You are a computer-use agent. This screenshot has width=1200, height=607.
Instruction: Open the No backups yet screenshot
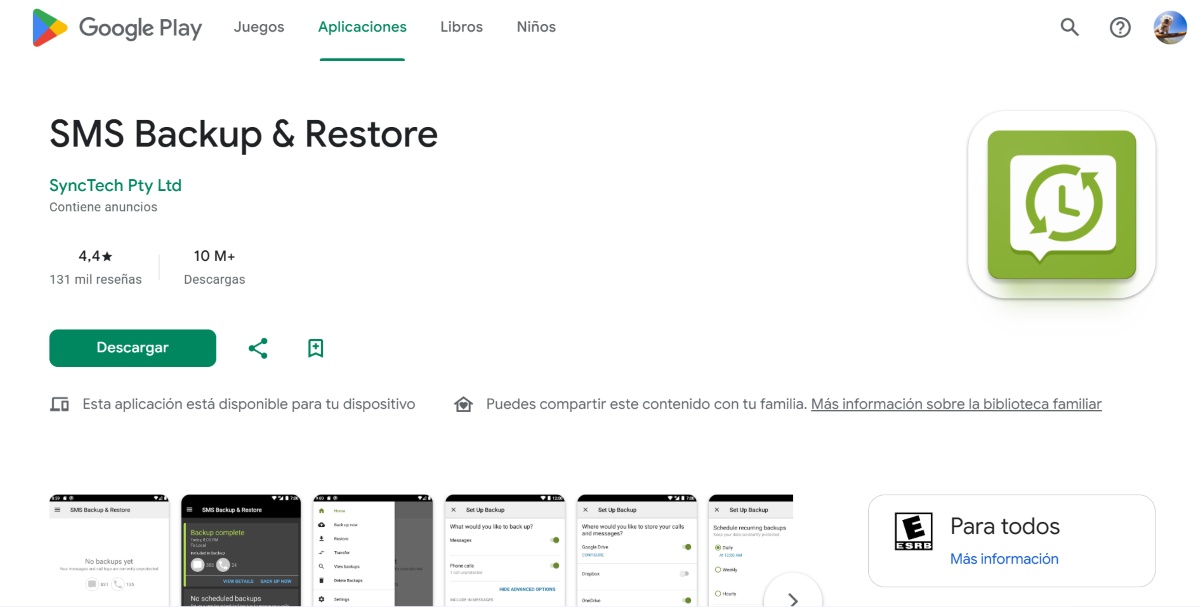(109, 550)
